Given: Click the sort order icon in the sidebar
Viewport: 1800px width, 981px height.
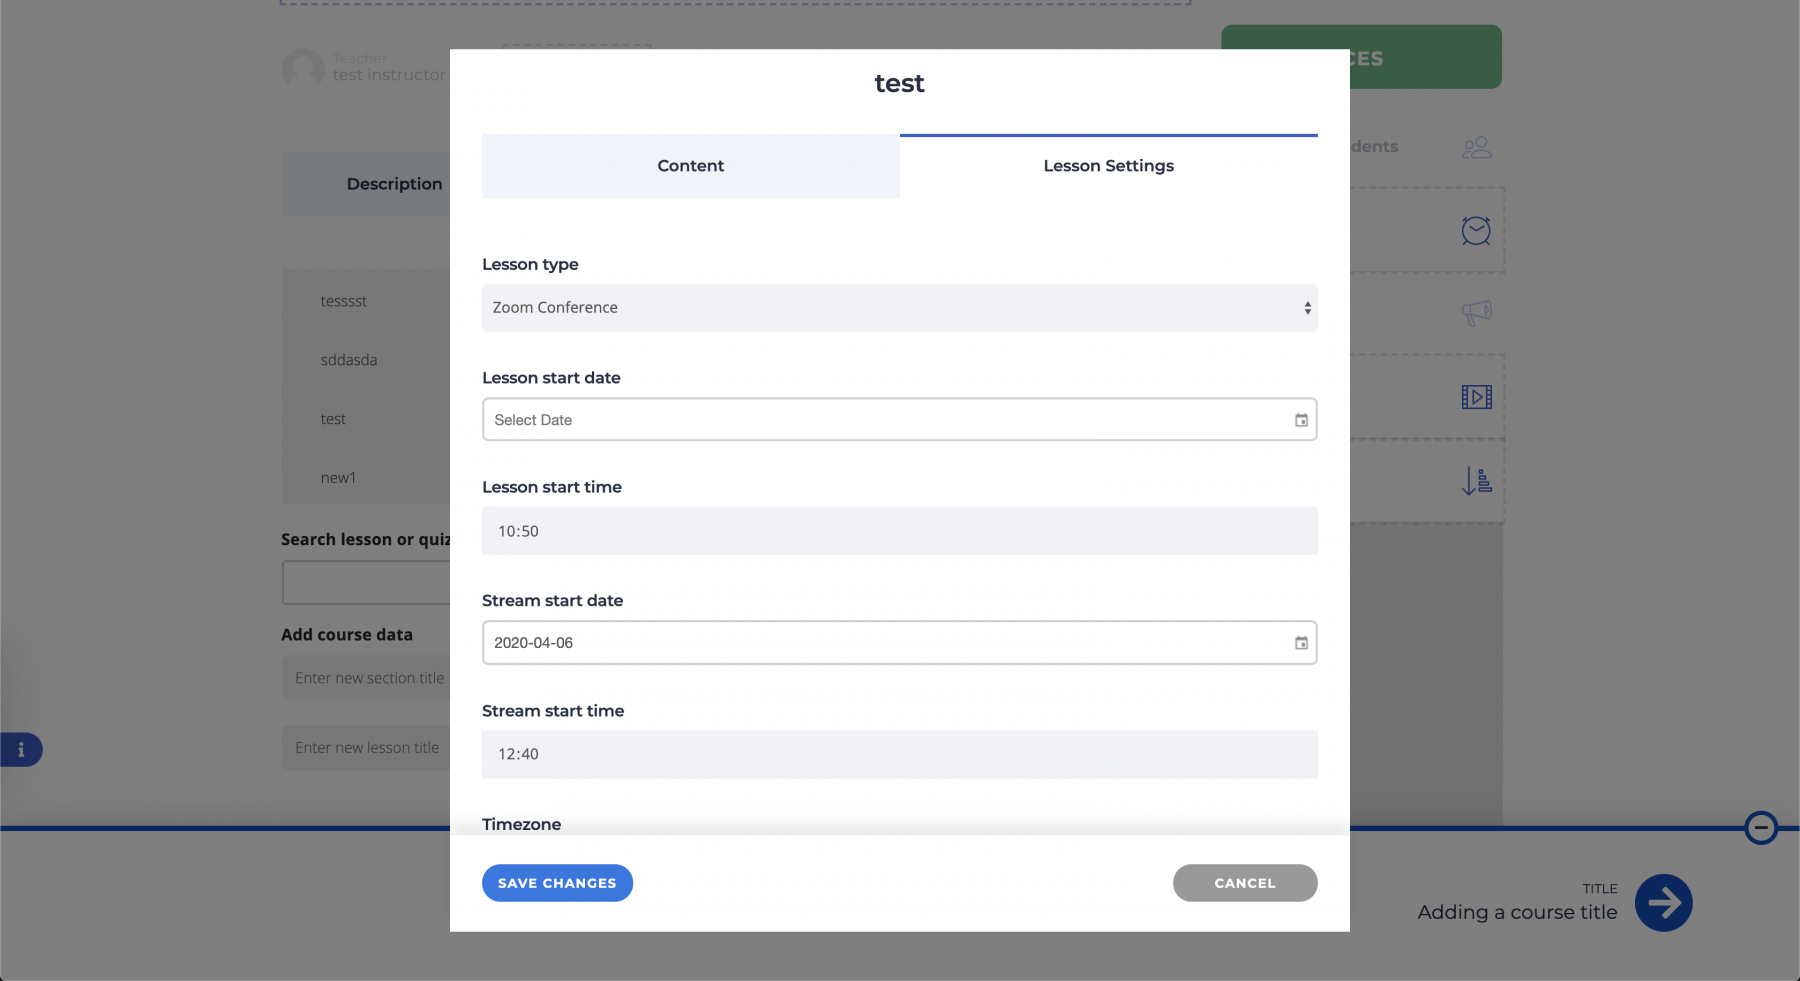Looking at the screenshot, I should tap(1476, 481).
